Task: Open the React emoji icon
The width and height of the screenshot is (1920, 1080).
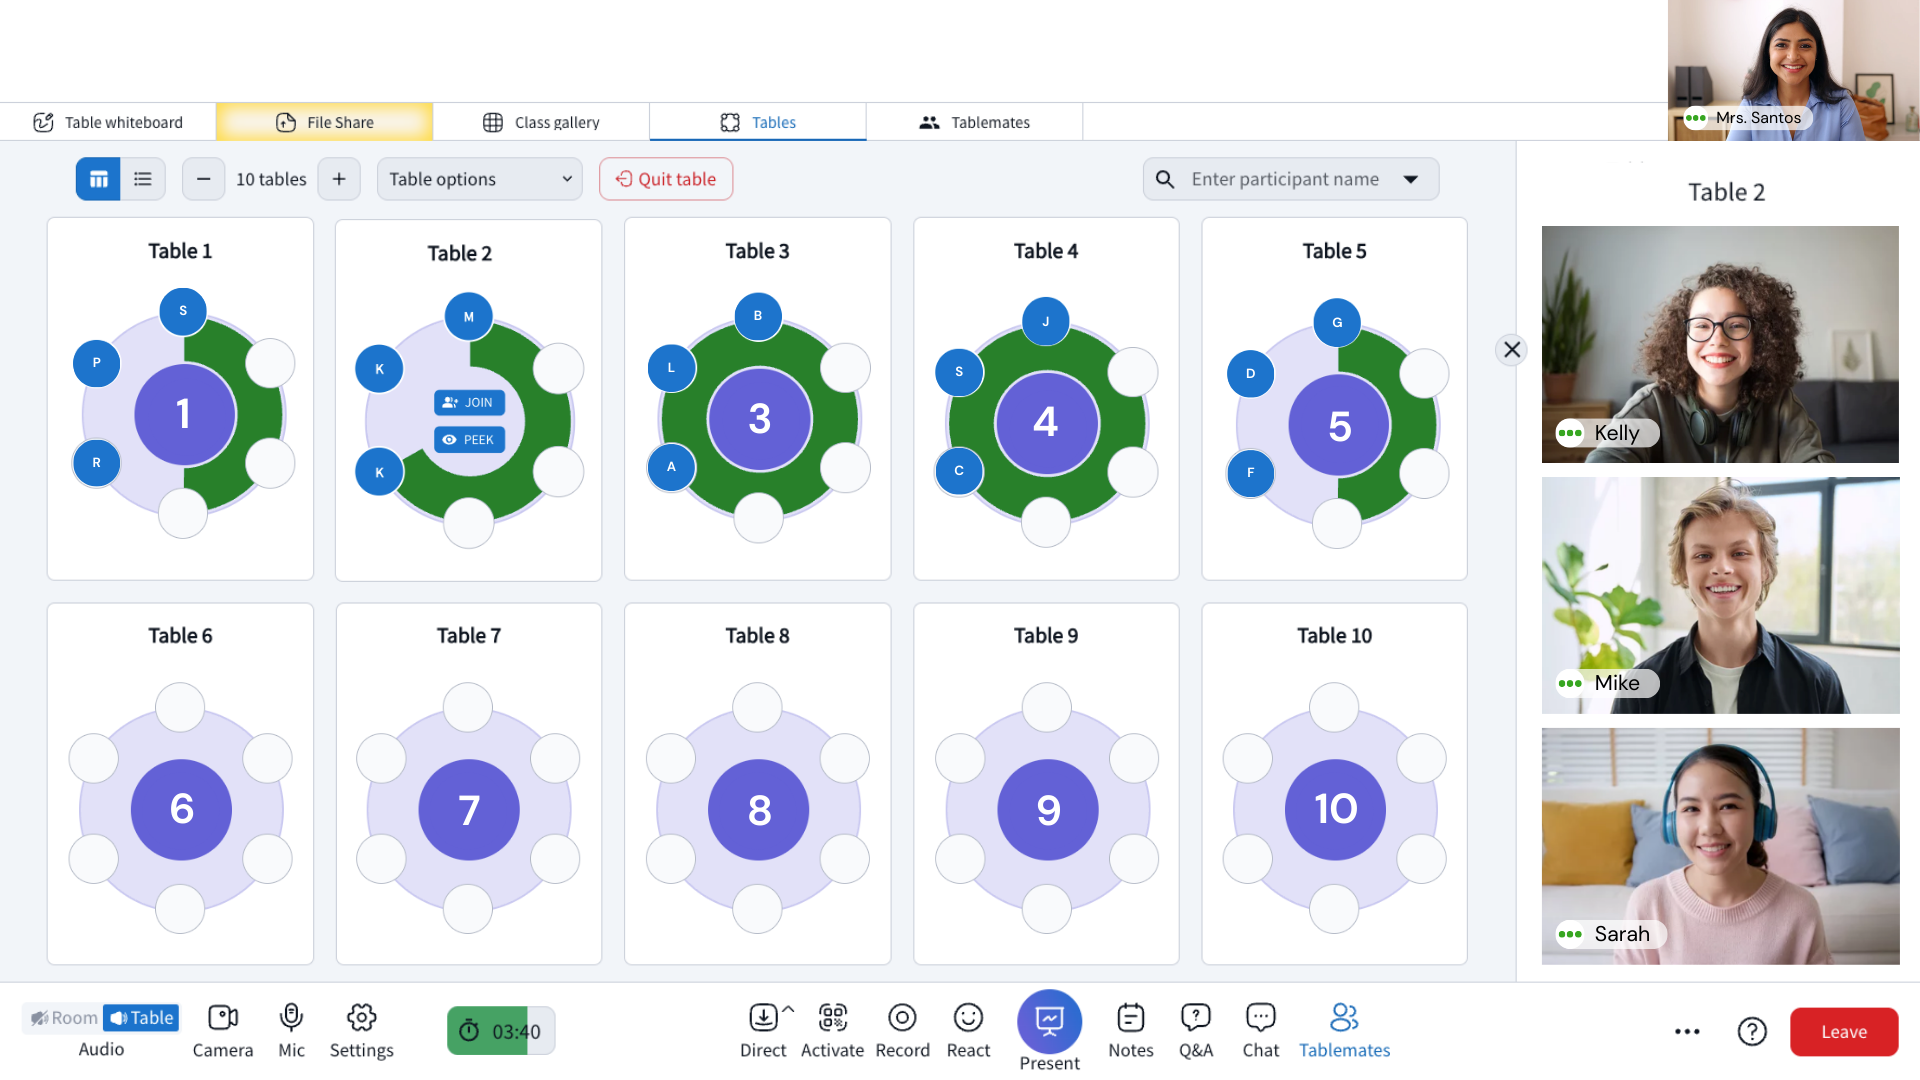Action: click(x=968, y=1018)
